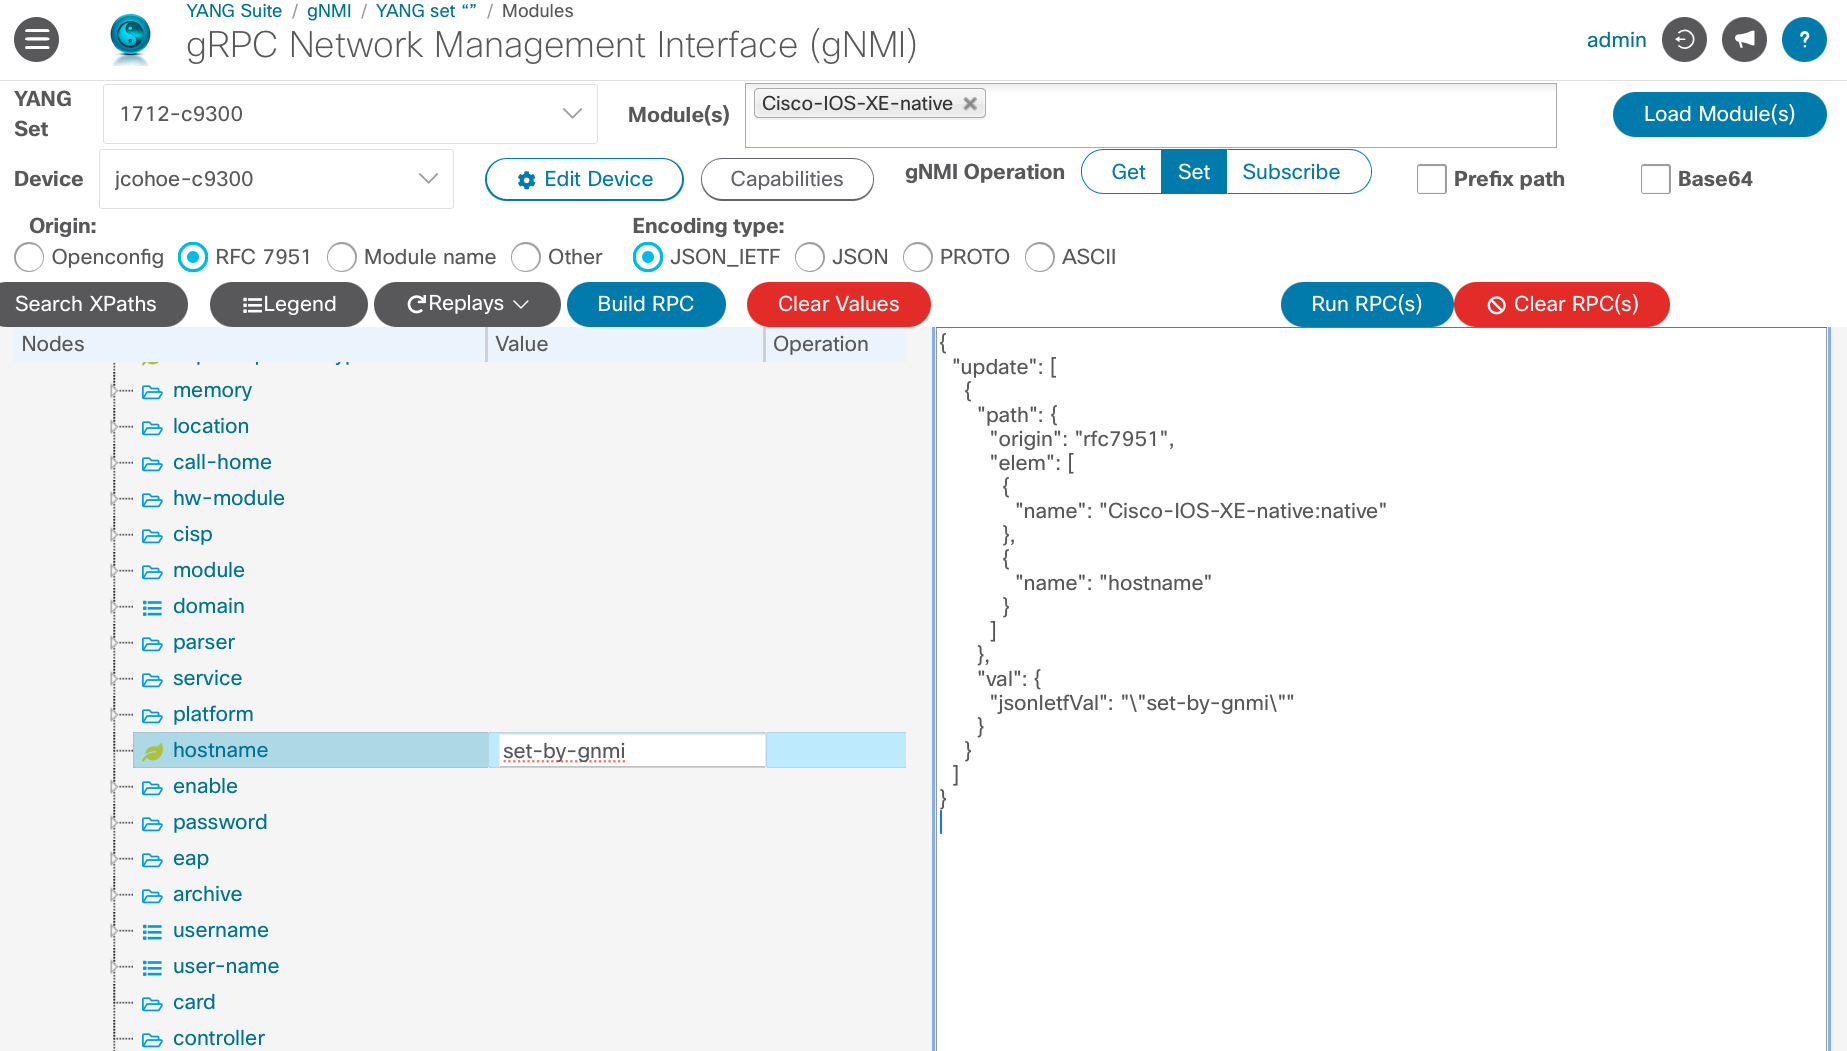Click the archive folder icon

[x=152, y=895]
